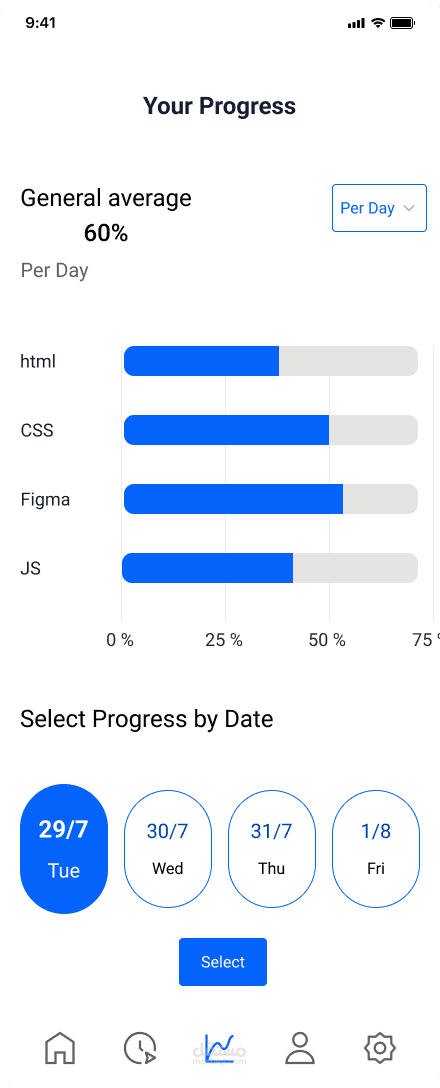Tap the cellular signal icon in status bar
This screenshot has width=440, height=1088.
pos(356,24)
